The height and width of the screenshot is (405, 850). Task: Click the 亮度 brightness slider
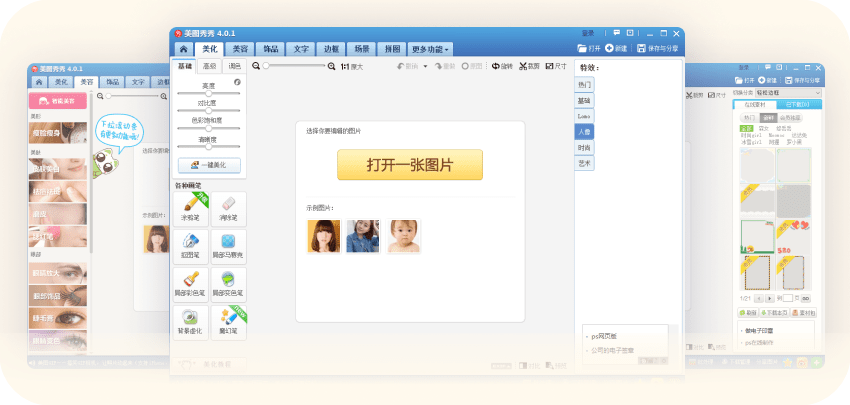208,93
